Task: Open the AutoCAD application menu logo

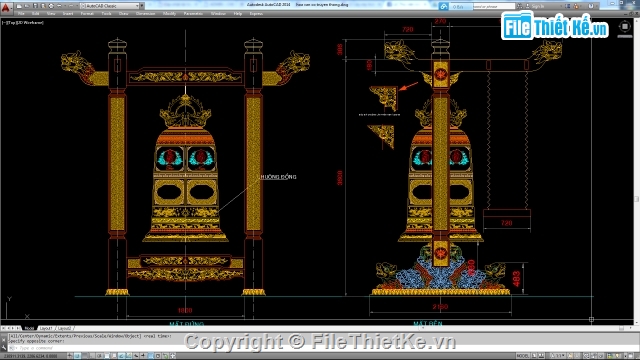Action: [6, 7]
